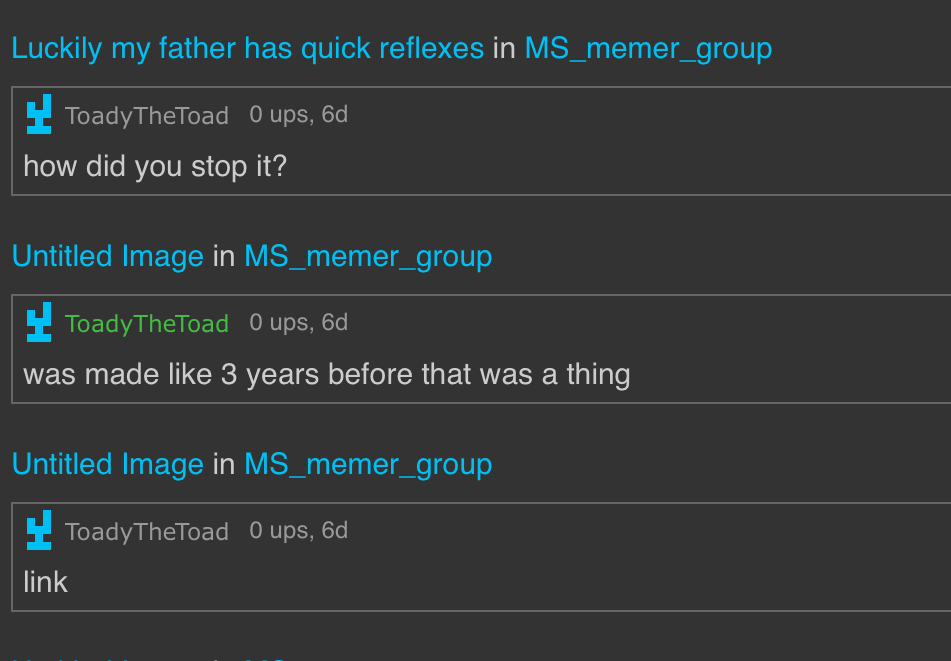Click the comment "how did you stop it?"
Screen dimensions: 951x661
tap(155, 166)
